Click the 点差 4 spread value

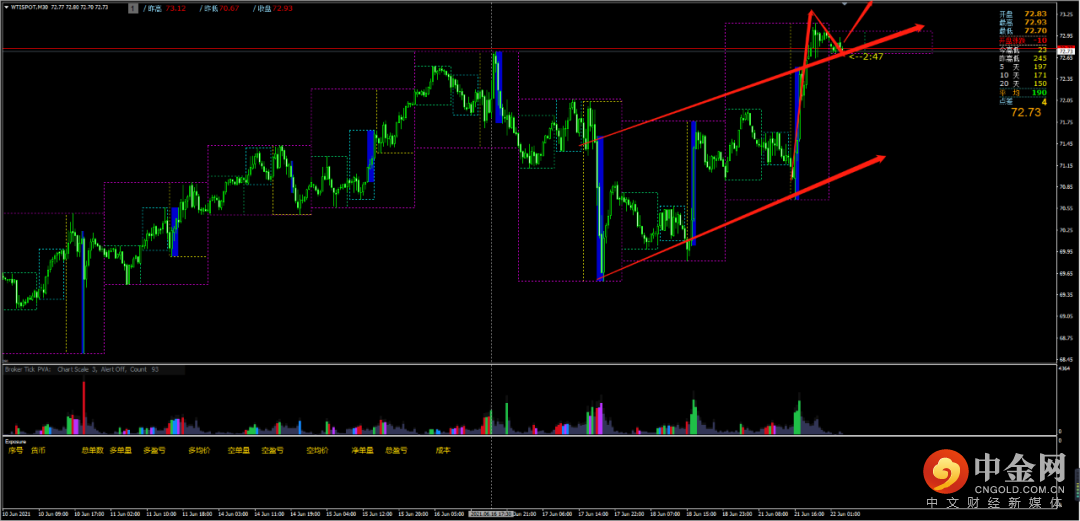[x=1043, y=101]
